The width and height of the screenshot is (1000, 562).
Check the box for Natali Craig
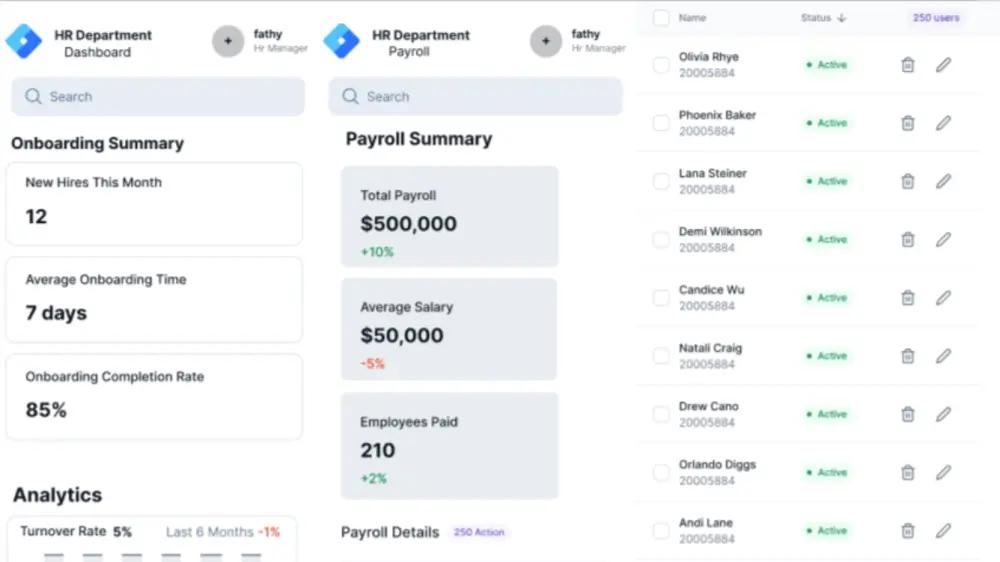661,356
